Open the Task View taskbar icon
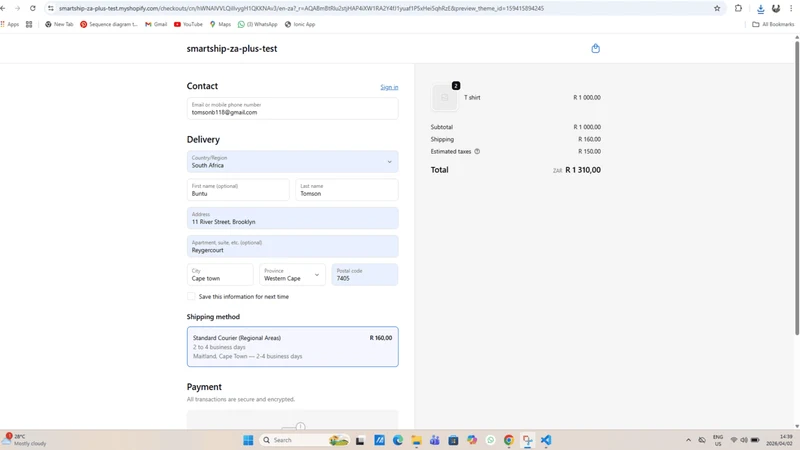The image size is (800, 450). pyautogui.click(x=360, y=440)
